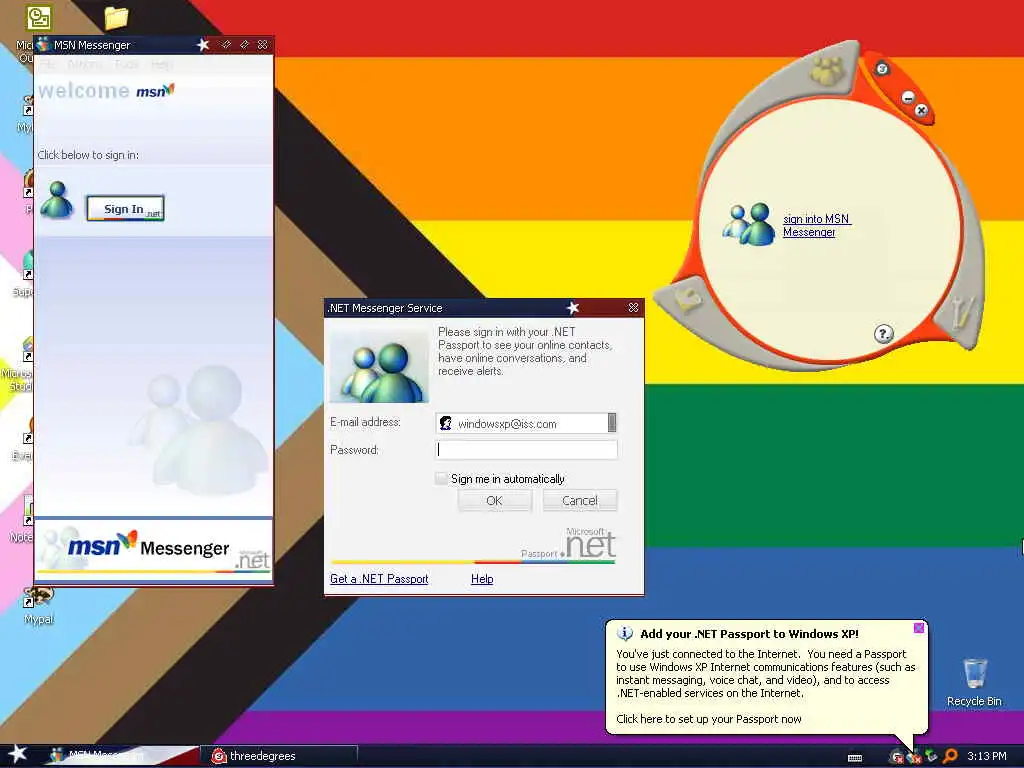
Task: Open the Tools menu in MSN Messenger
Action: (x=126, y=64)
